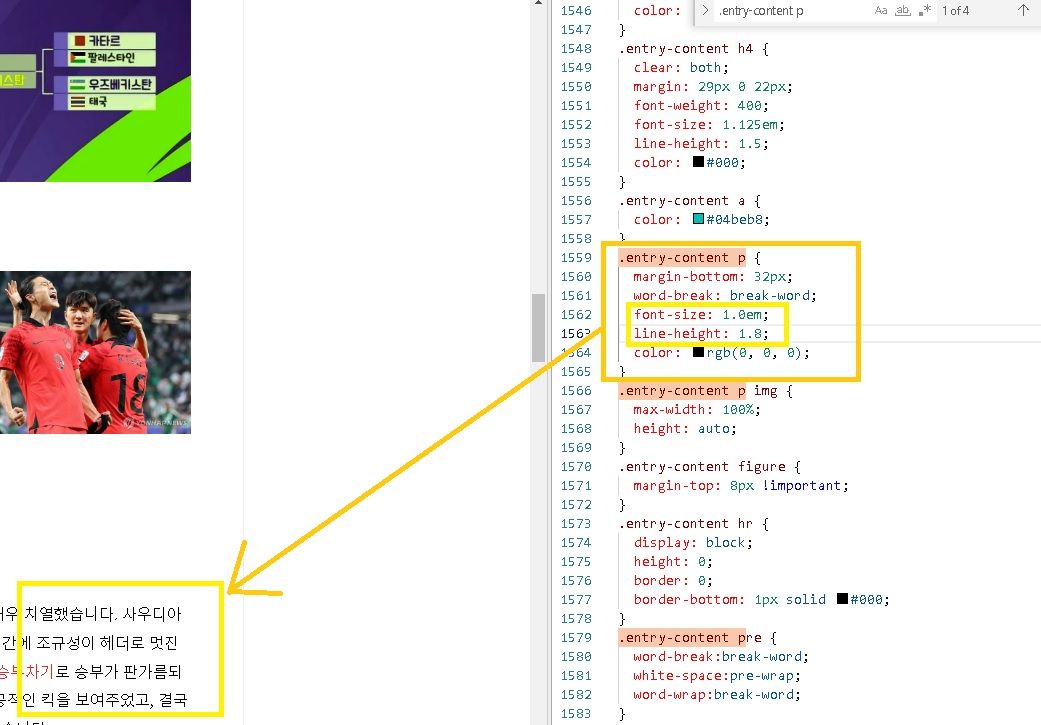Toggle Match Case option in find
Viewport: 1041px width, 725px height.
point(881,11)
